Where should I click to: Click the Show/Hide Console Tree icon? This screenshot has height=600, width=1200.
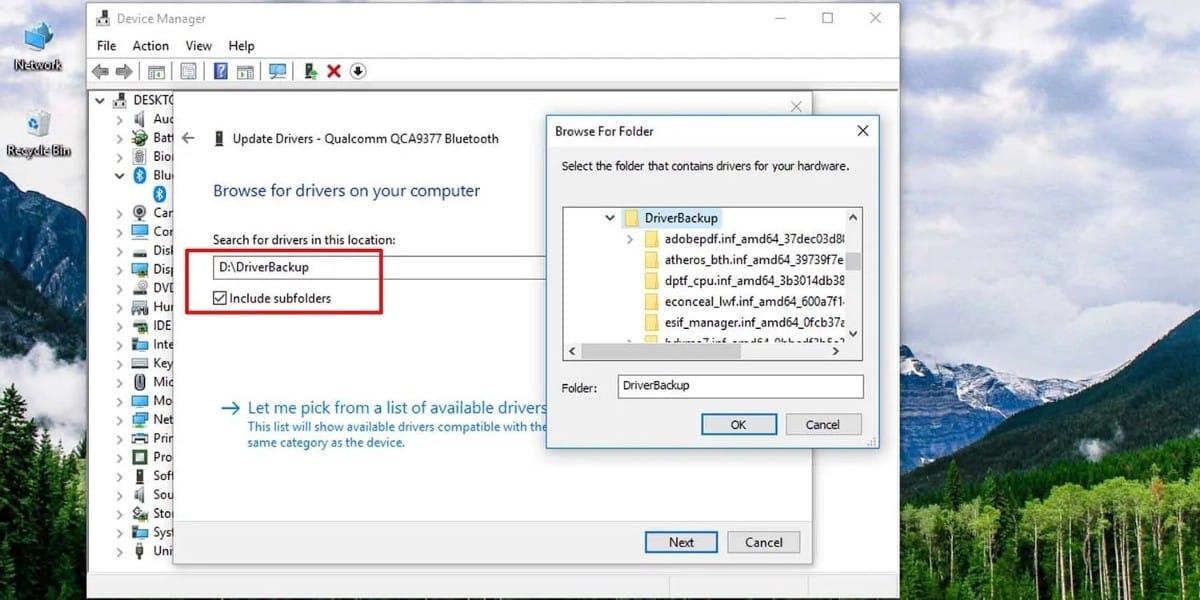click(156, 71)
